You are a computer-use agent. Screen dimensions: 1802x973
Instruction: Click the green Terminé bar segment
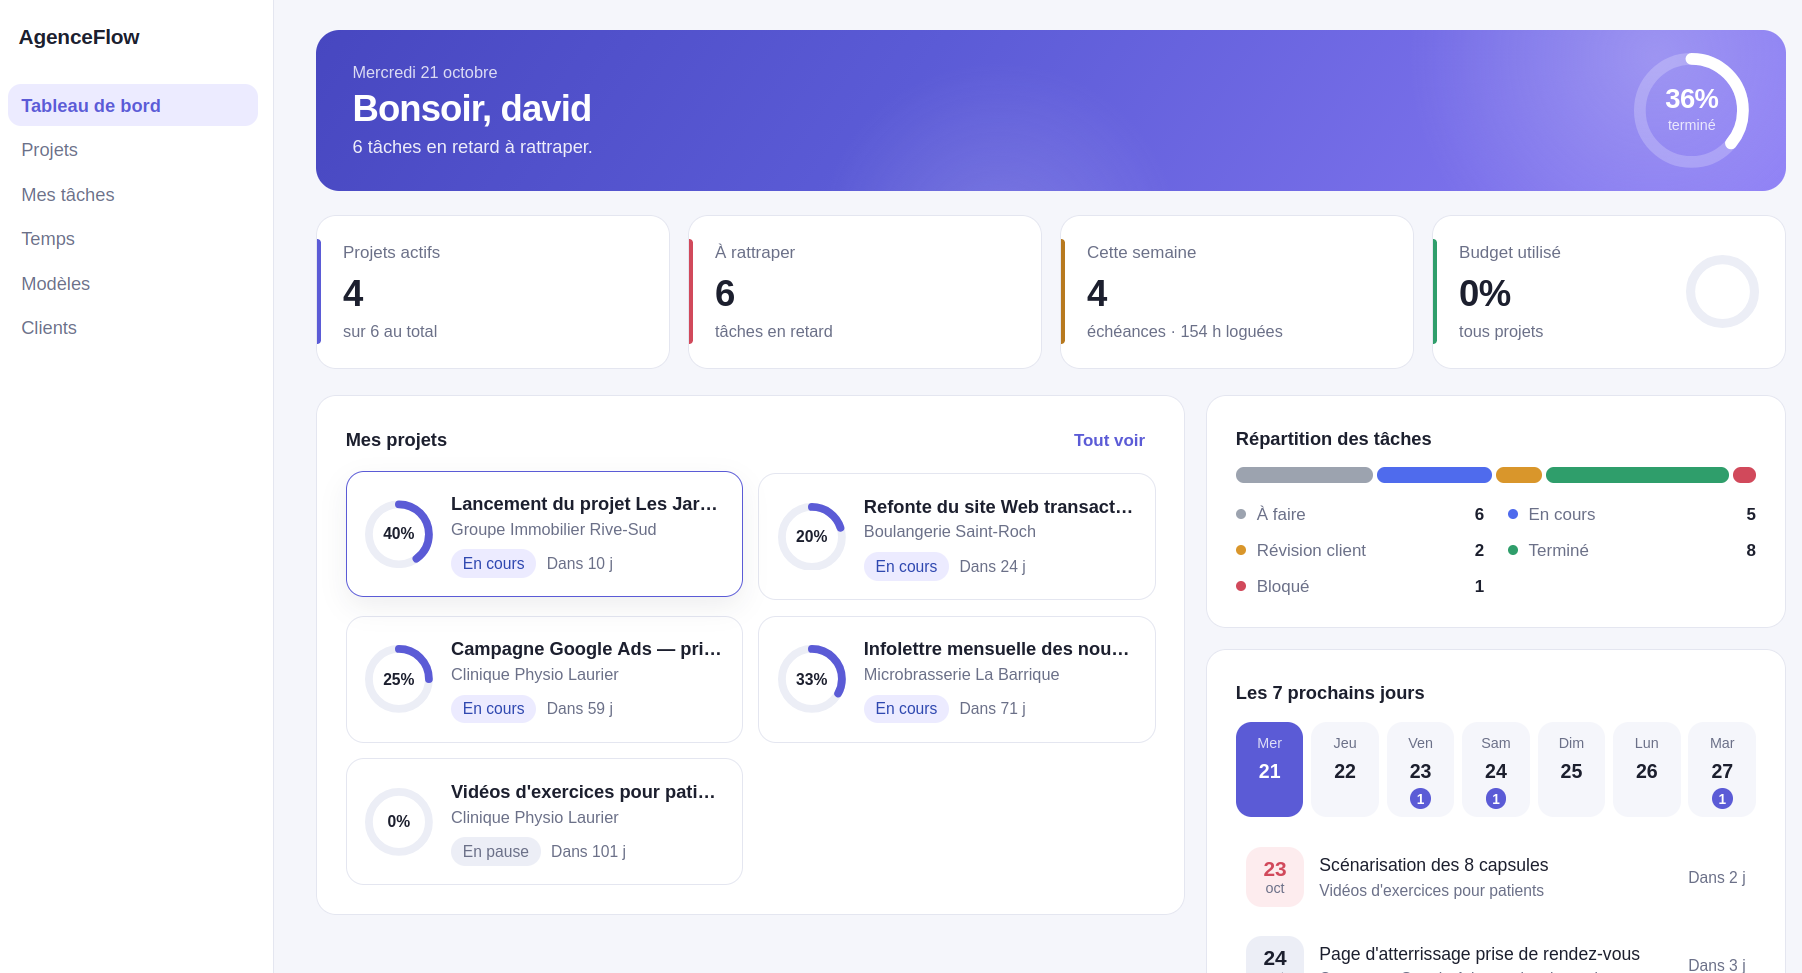[x=1637, y=475]
